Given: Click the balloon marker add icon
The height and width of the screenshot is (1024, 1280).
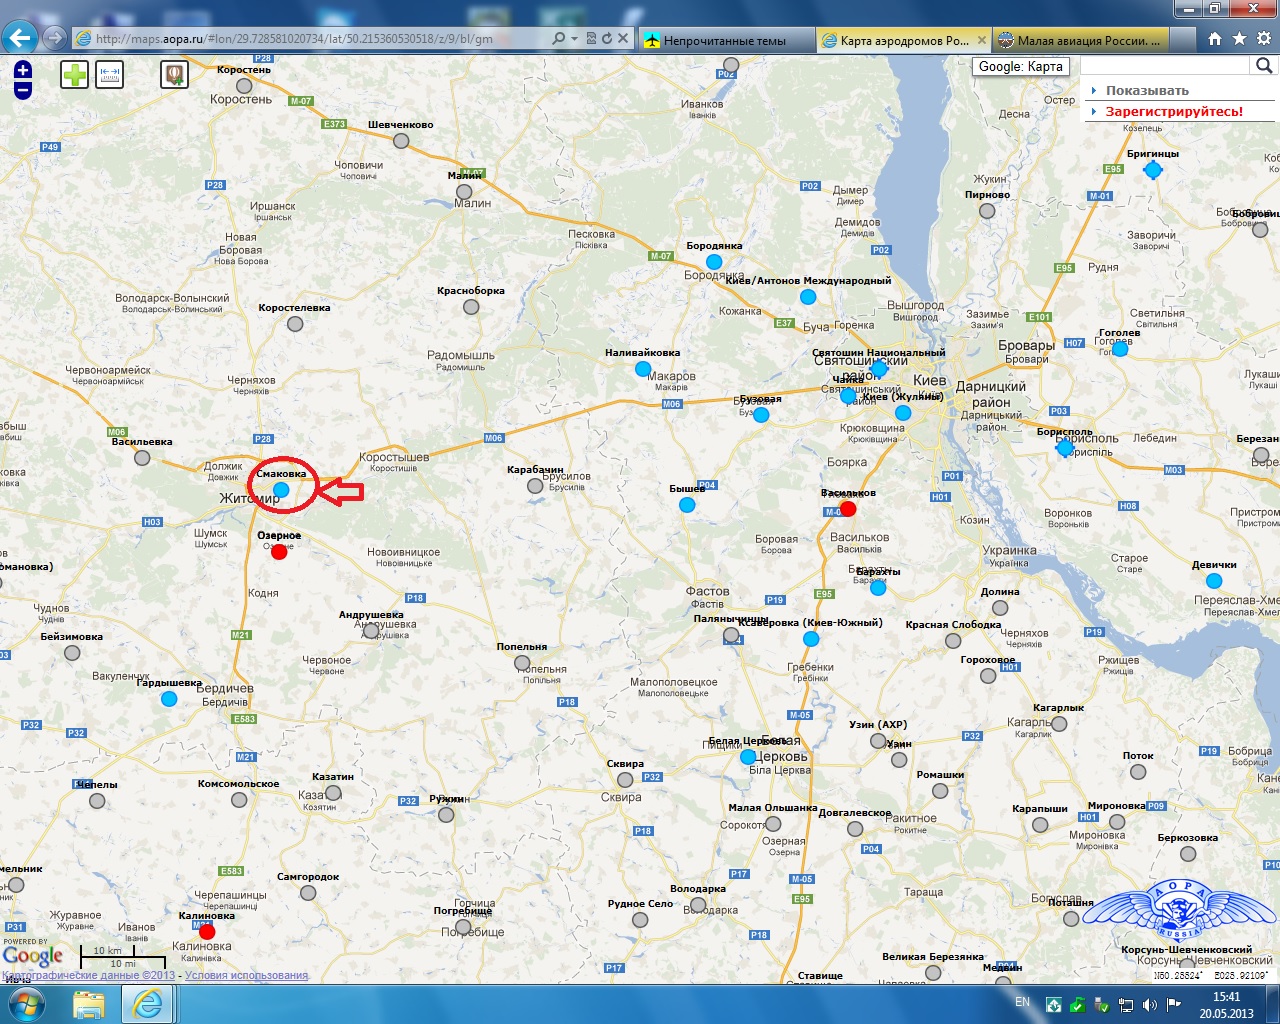Looking at the screenshot, I should [x=175, y=74].
